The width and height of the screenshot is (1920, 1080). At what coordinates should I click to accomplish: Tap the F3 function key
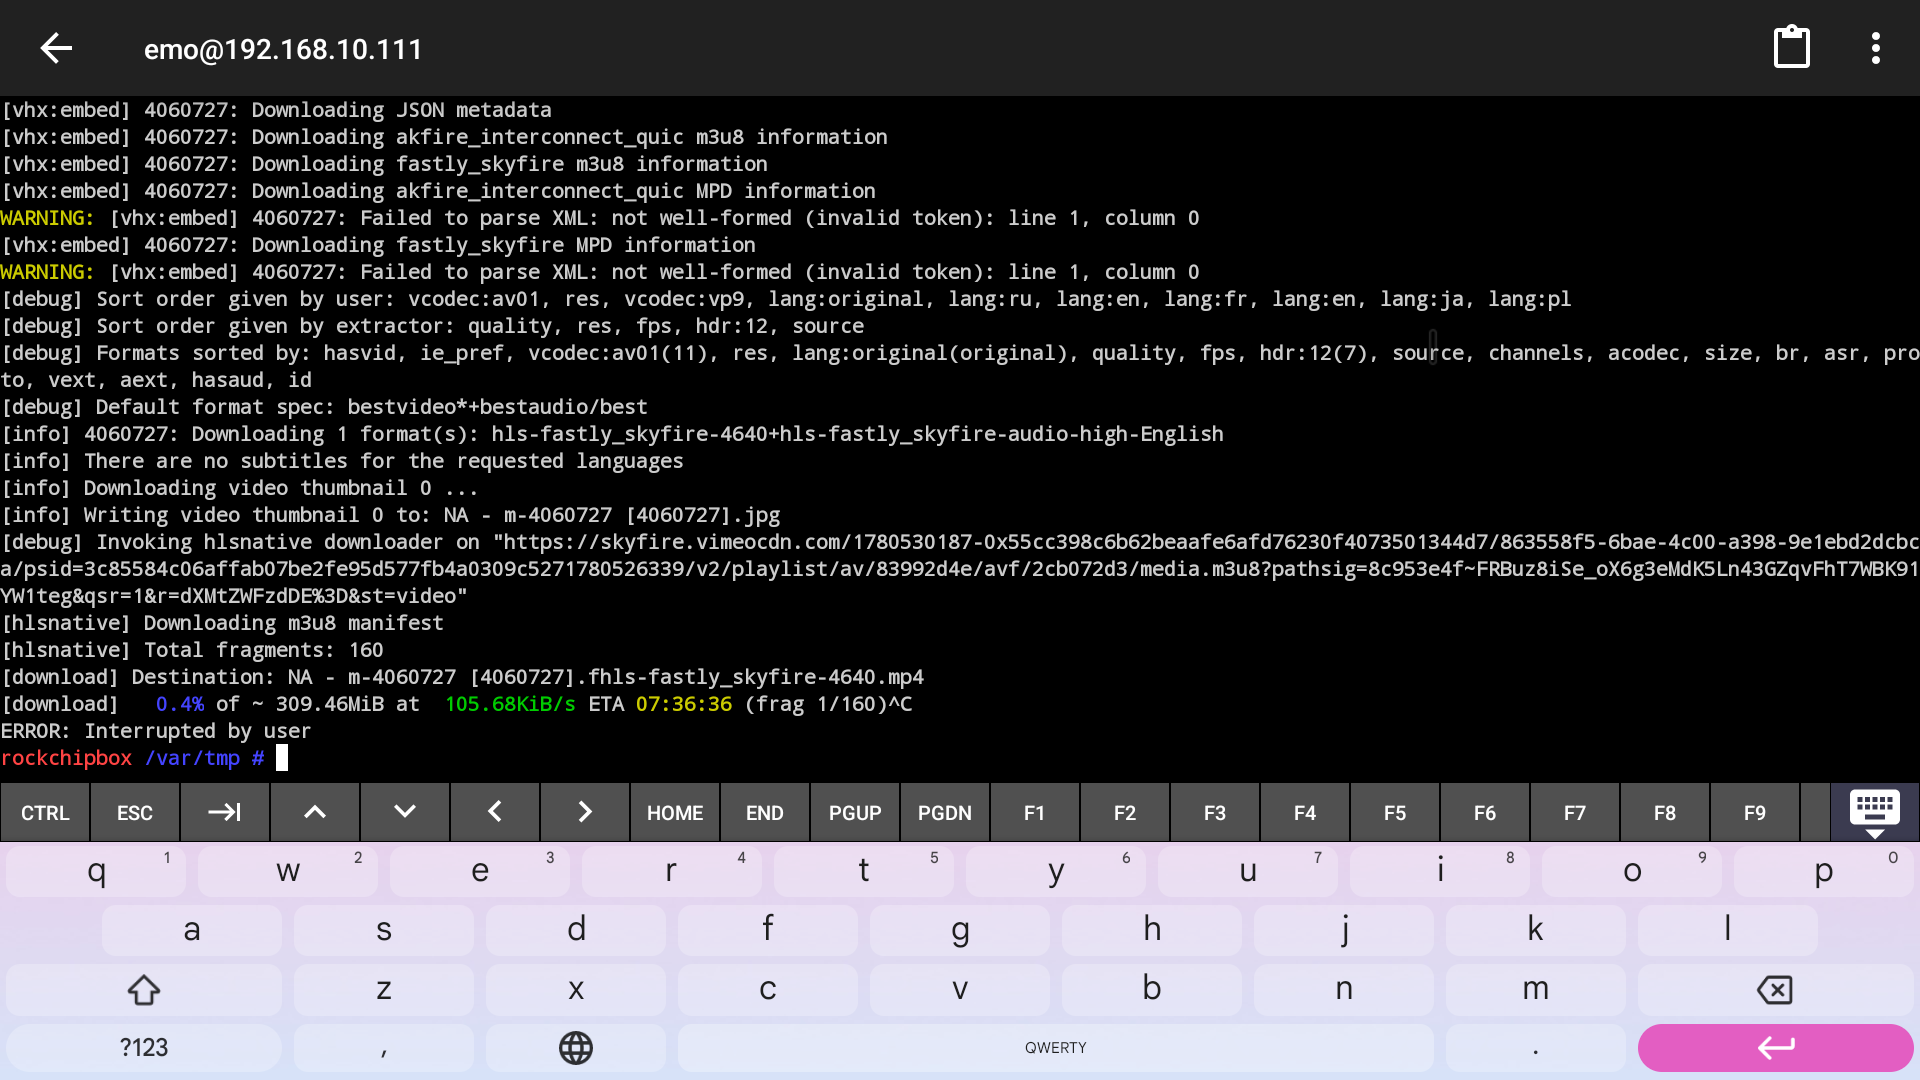(x=1215, y=813)
